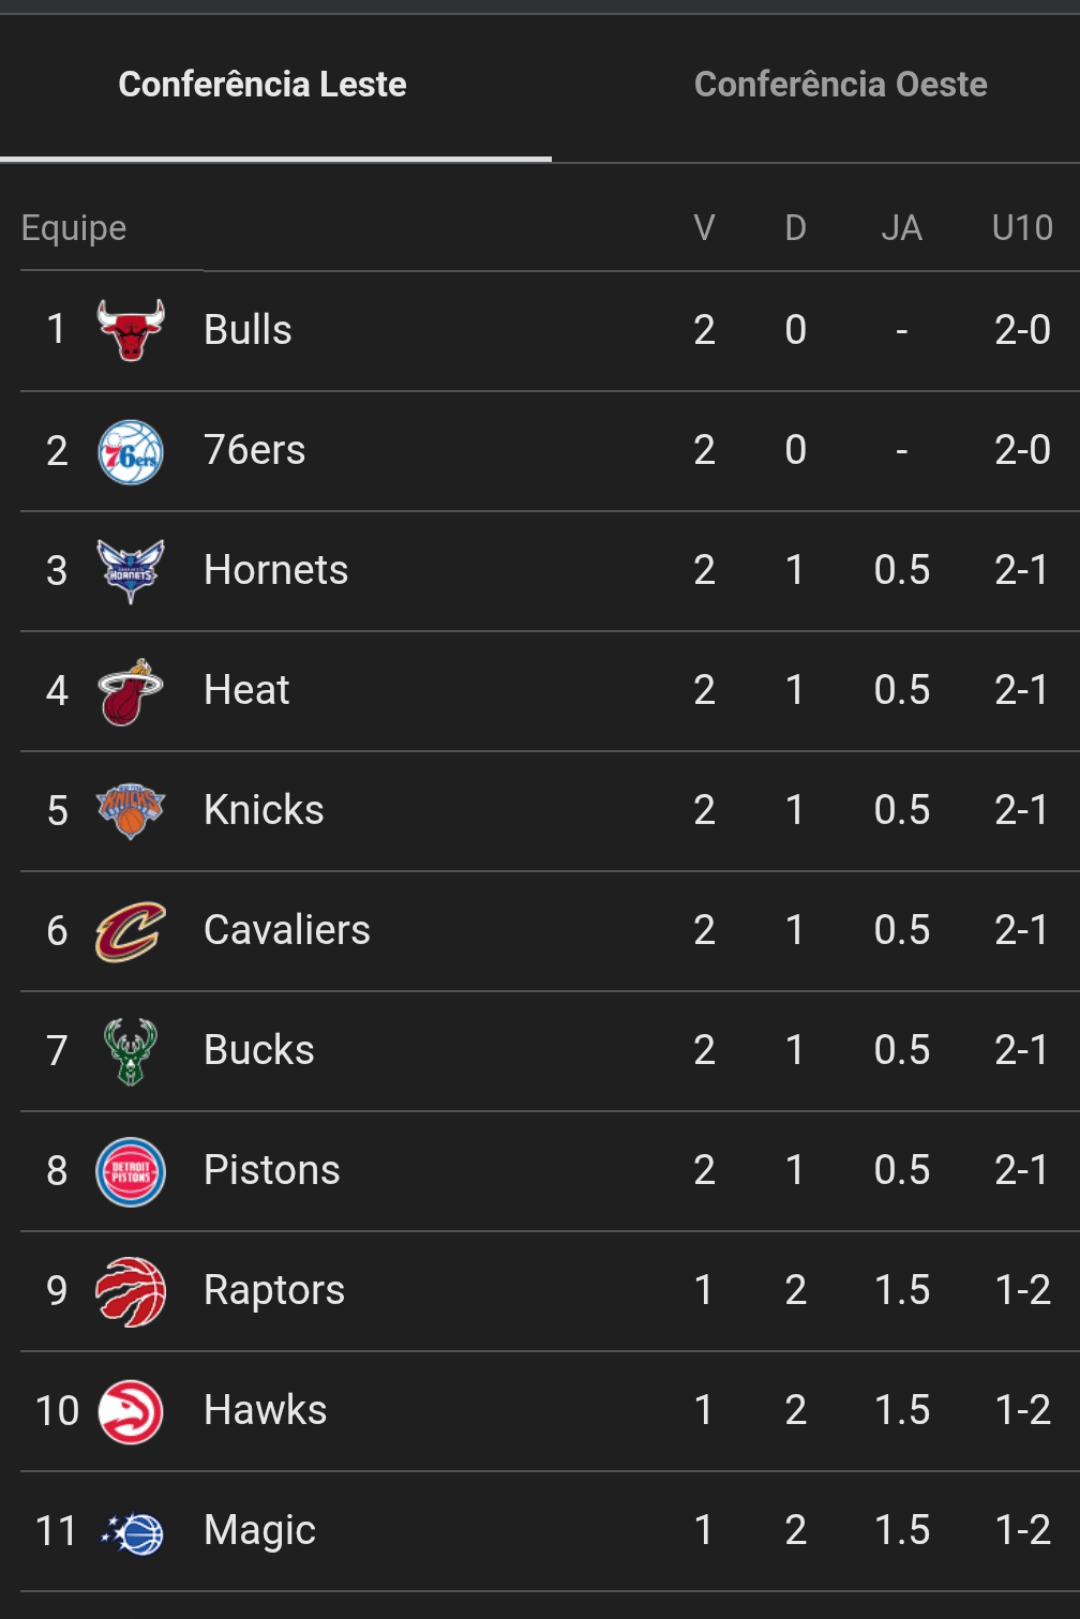Click the Bucks deer logo
The height and width of the screenshot is (1619, 1080).
tap(131, 1051)
